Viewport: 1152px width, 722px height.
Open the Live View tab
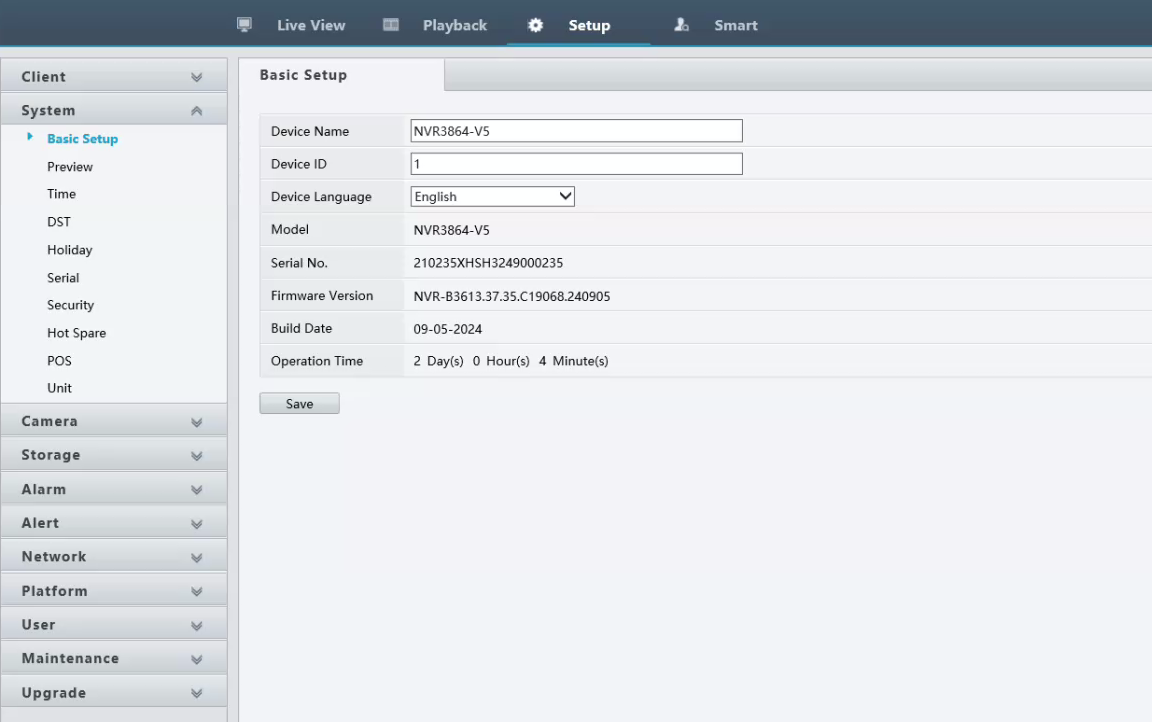311,25
